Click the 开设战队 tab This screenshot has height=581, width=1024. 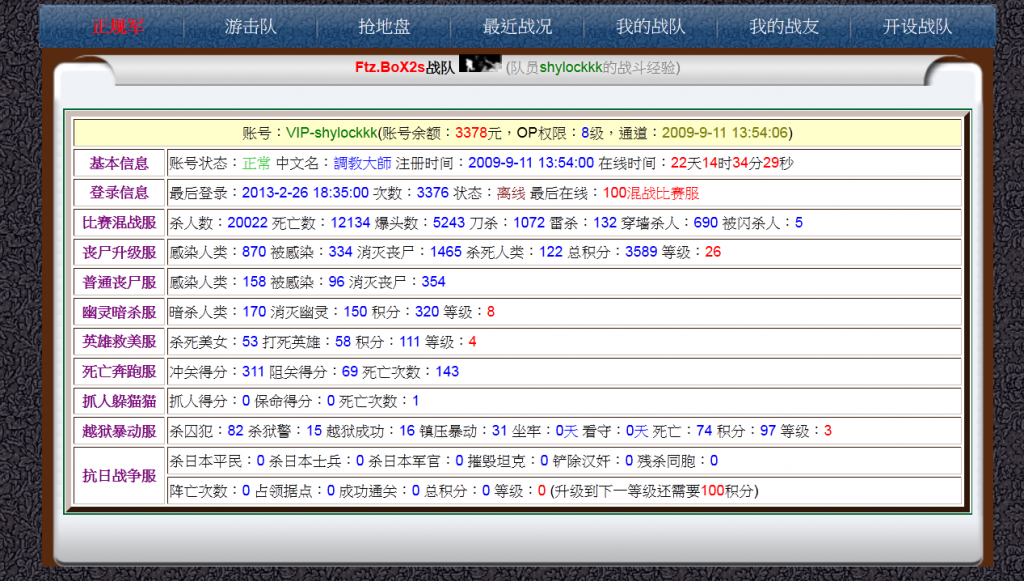tap(917, 27)
